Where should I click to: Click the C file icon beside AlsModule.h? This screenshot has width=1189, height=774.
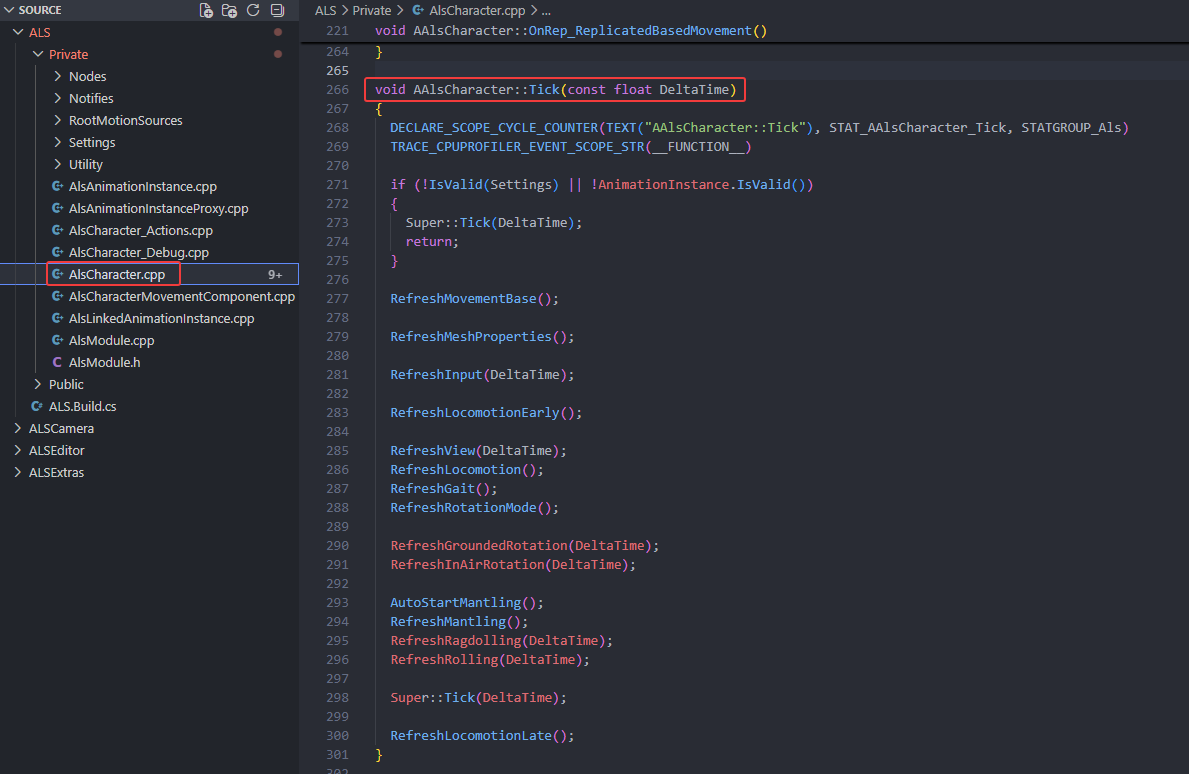57,362
